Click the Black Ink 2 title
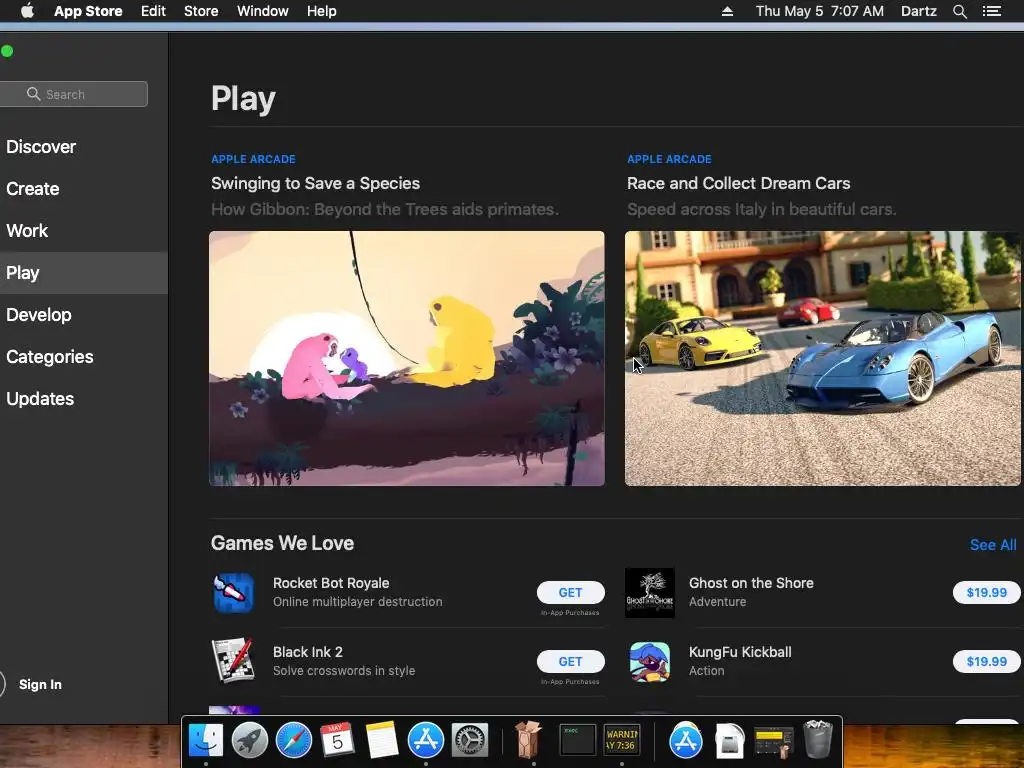This screenshot has height=768, width=1024. (308, 652)
